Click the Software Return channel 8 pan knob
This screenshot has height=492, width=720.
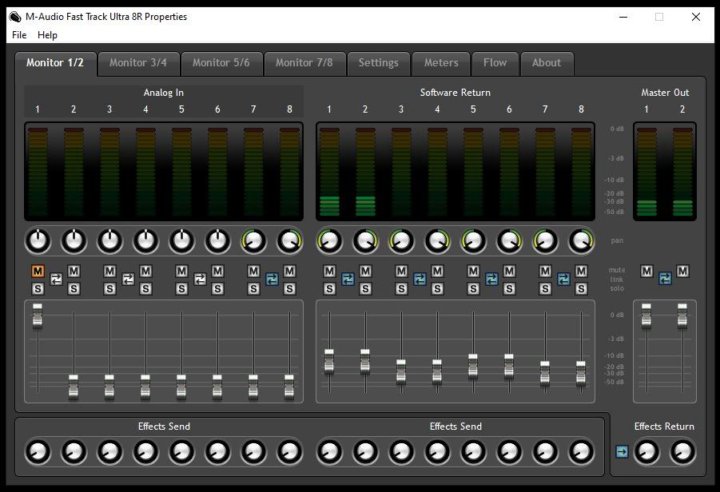click(581, 240)
